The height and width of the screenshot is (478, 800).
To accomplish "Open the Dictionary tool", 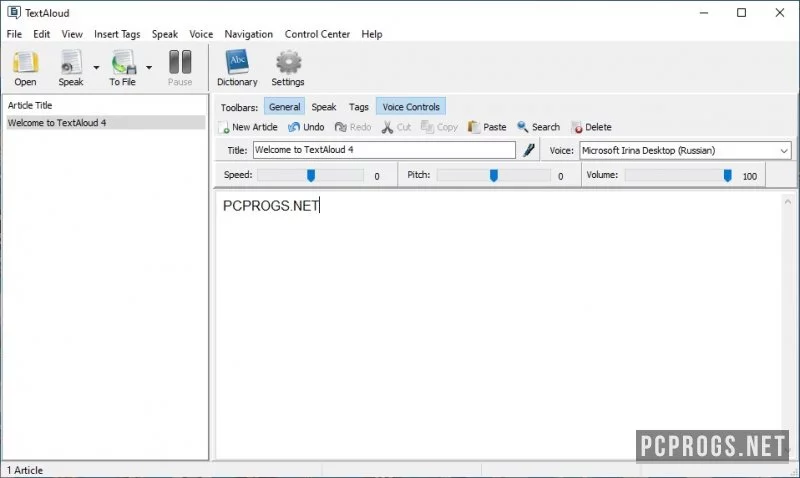I will [237, 68].
